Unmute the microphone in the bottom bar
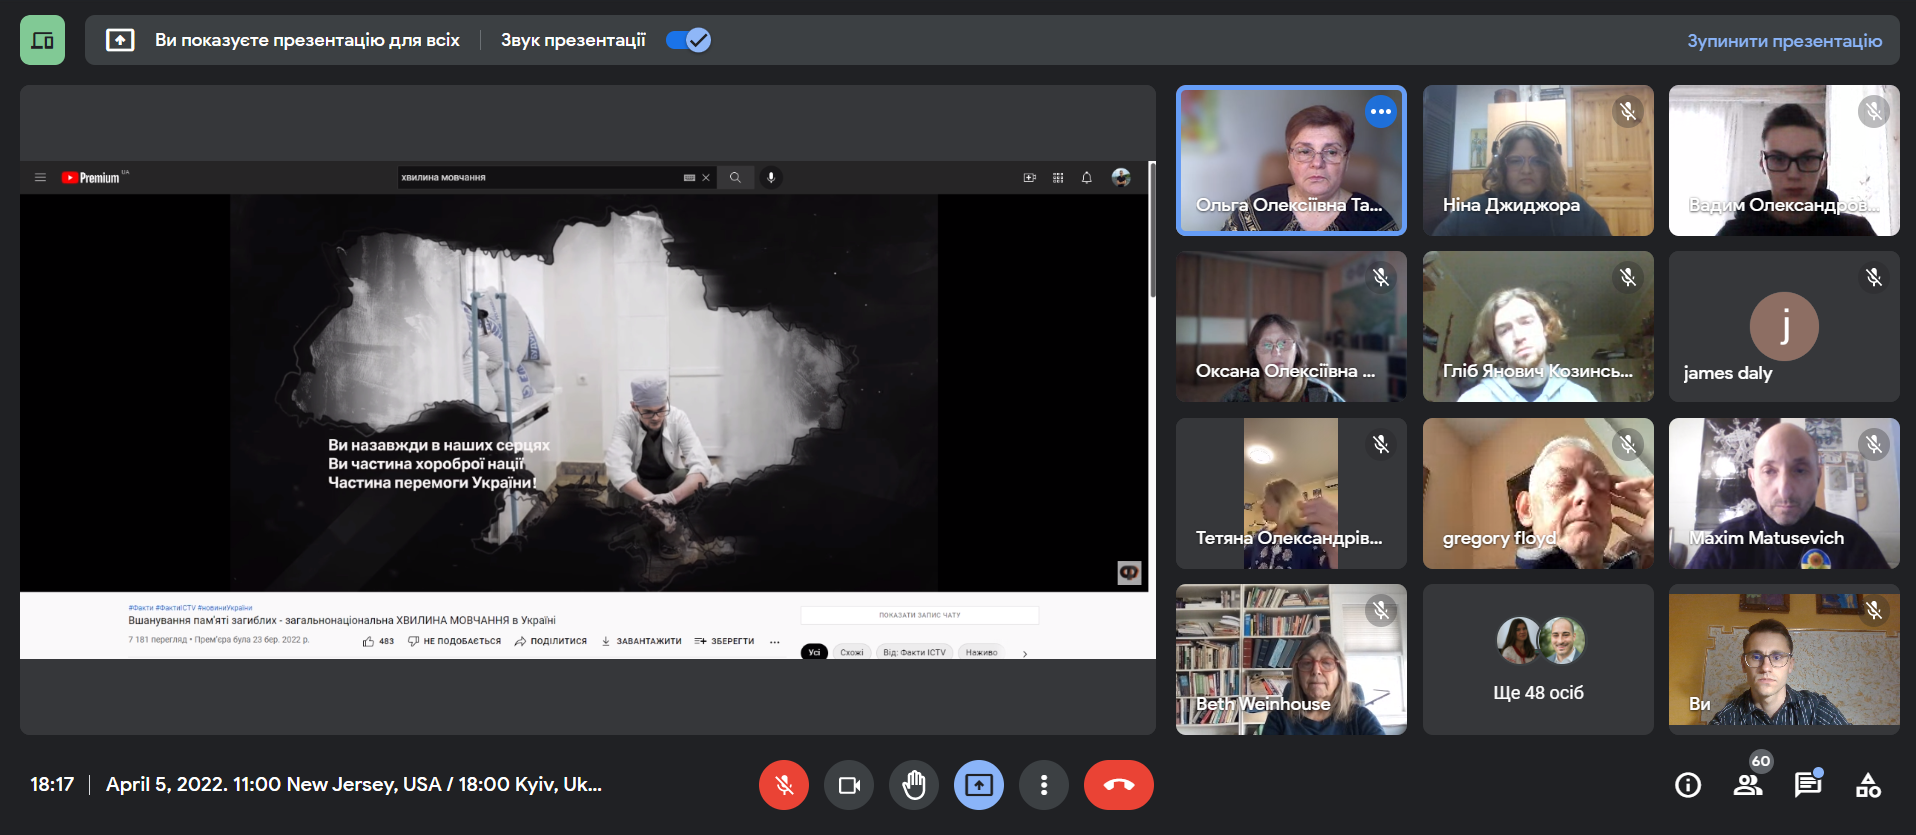 pyautogui.click(x=783, y=785)
